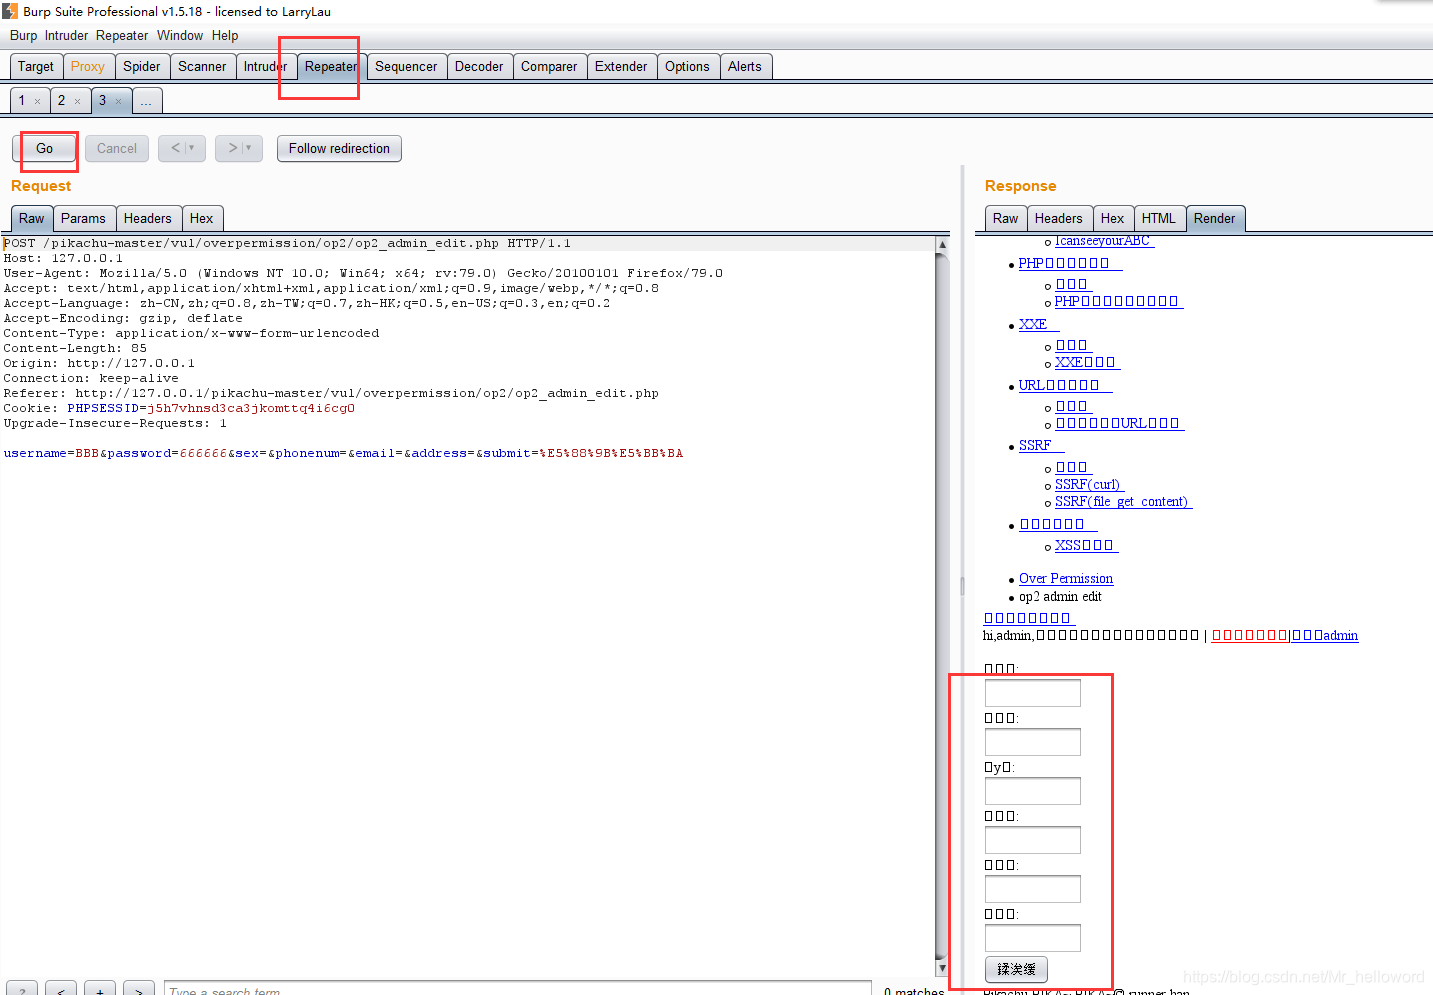Select Repeater request tab 3
This screenshot has width=1433, height=995.
click(102, 101)
